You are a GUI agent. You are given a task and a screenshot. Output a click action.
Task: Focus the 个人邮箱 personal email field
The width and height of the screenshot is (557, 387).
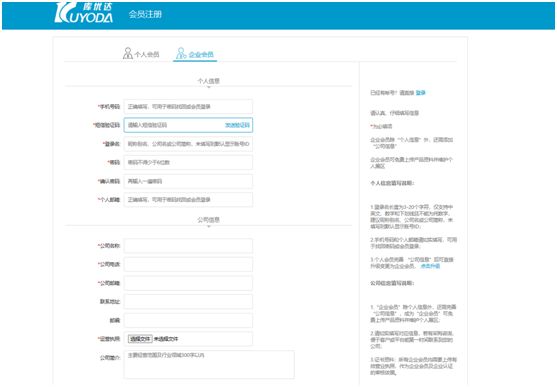click(x=188, y=200)
